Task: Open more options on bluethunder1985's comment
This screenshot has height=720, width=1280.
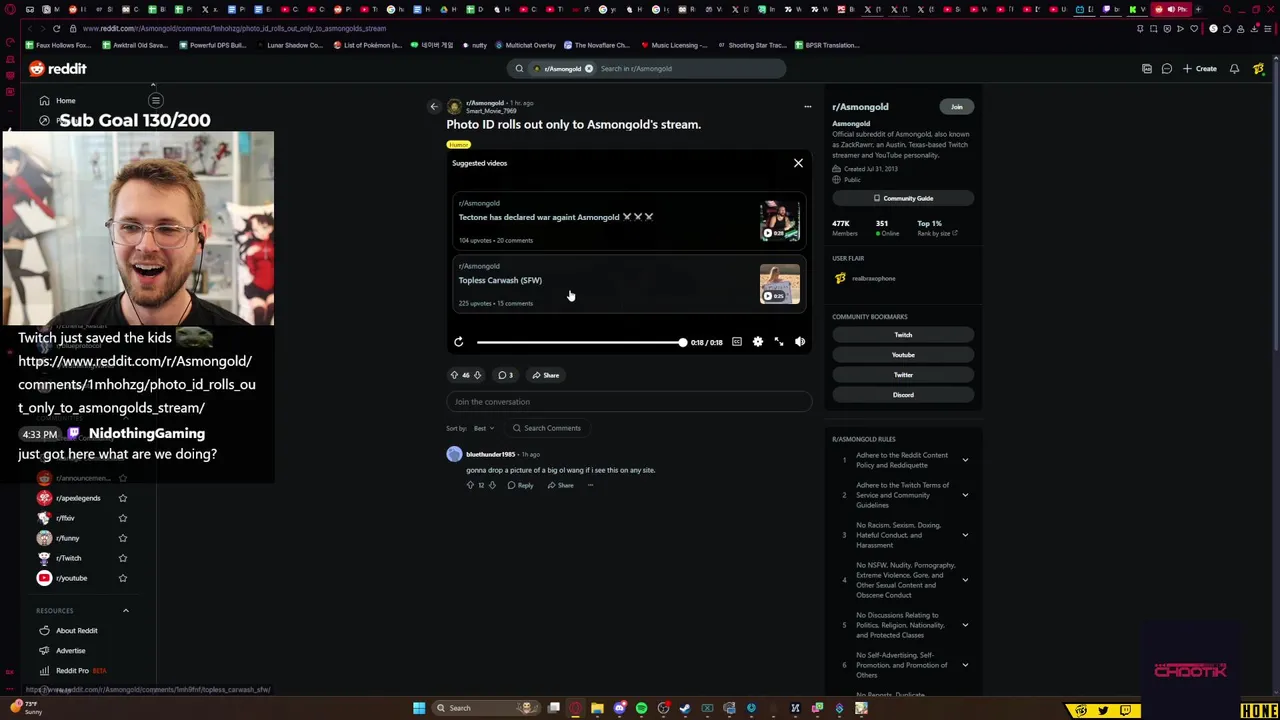Action: 590,485
